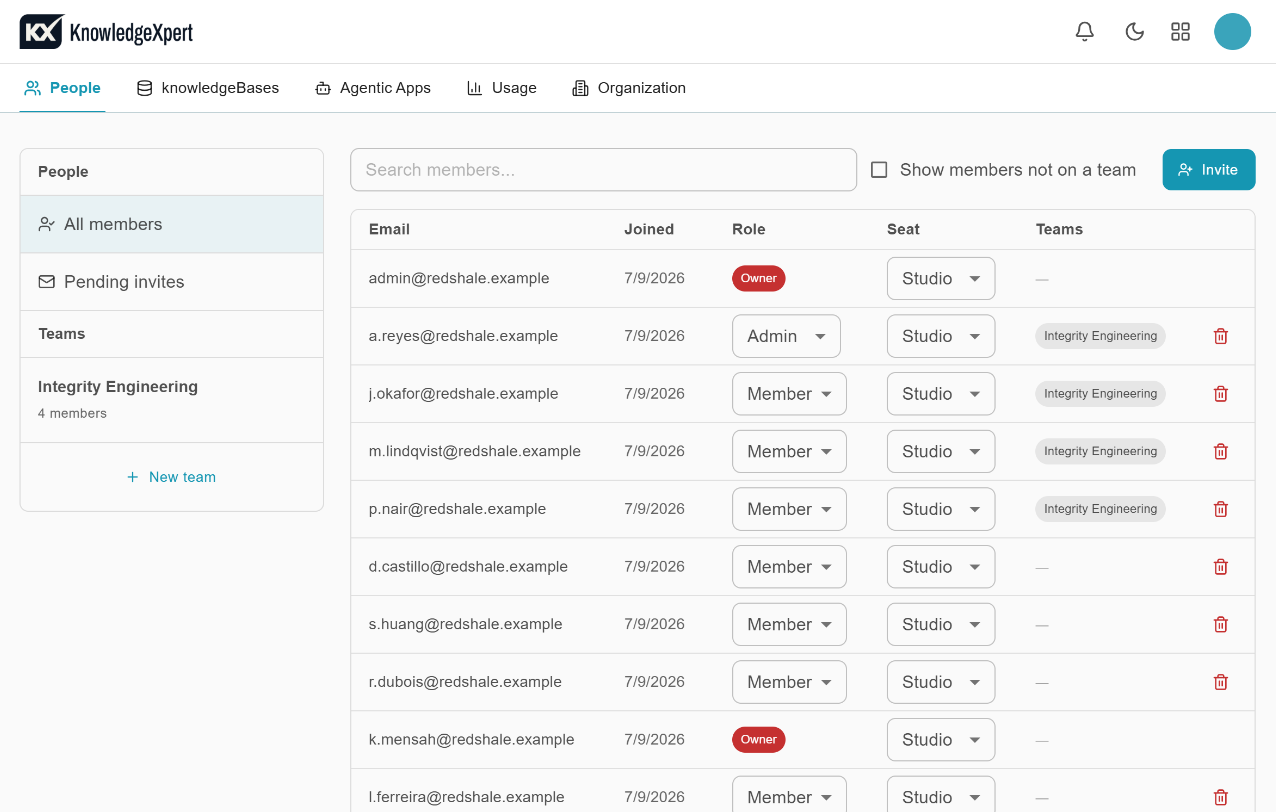Screen dimensions: 1276x812
Task: Open seat dropdown for a.reyes
Action: 941,336
